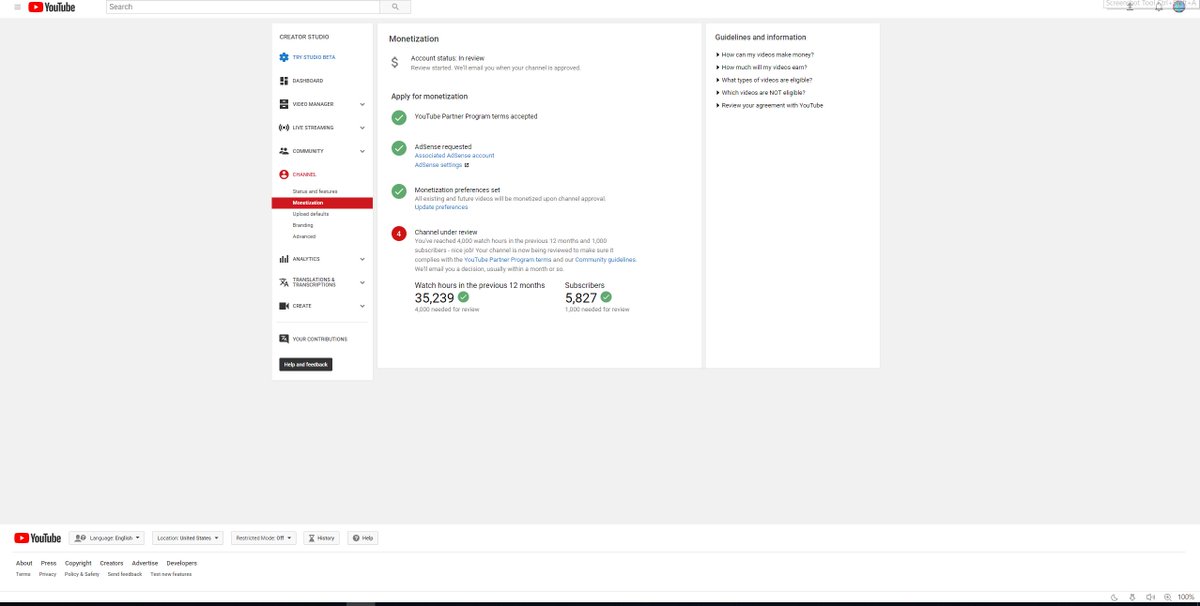Open the Location: United States dropdown
The height and width of the screenshot is (606, 1200).
188,538
